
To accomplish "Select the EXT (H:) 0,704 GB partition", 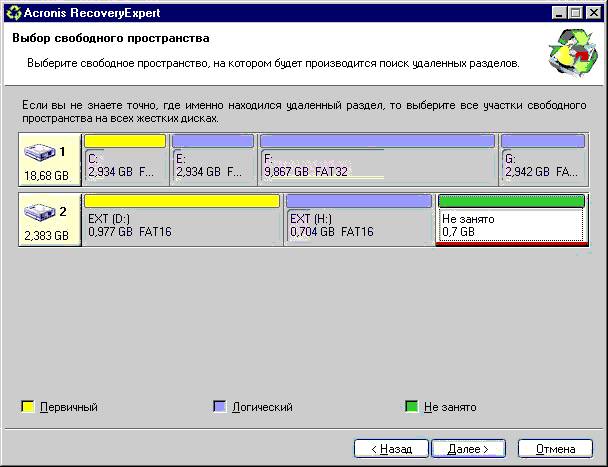I will tap(357, 225).
